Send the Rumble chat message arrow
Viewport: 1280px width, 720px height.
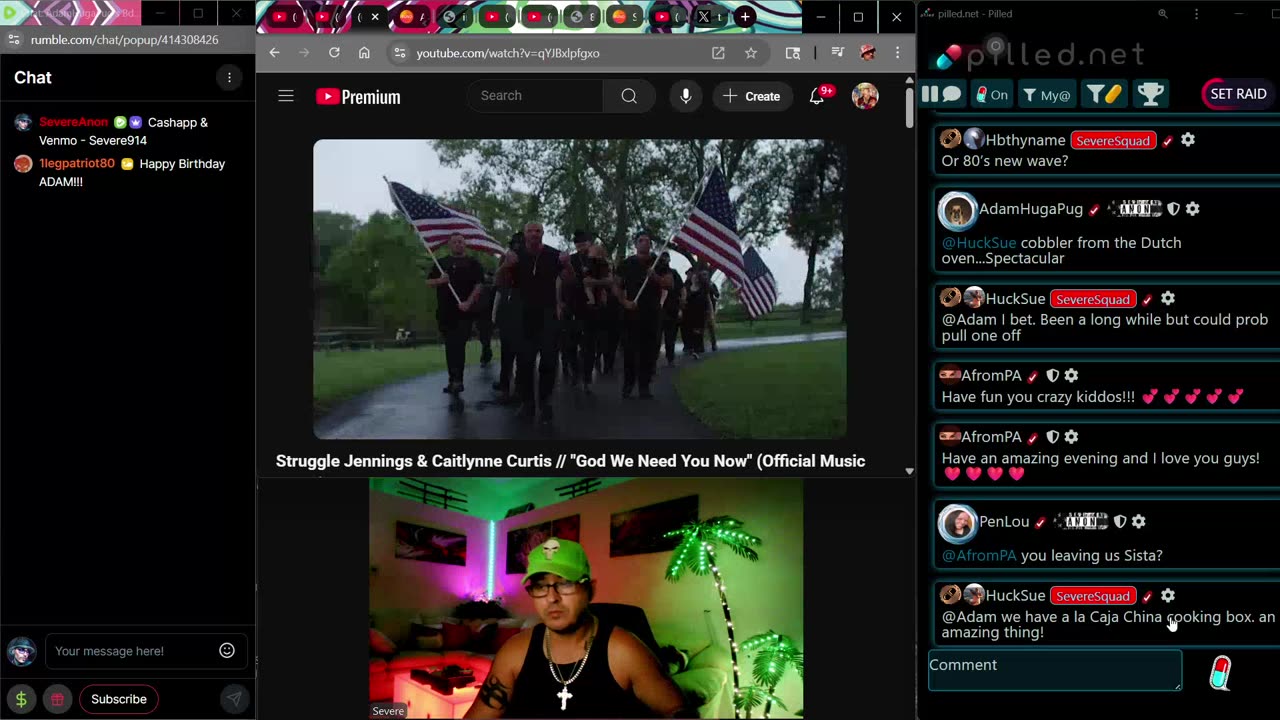point(233,699)
